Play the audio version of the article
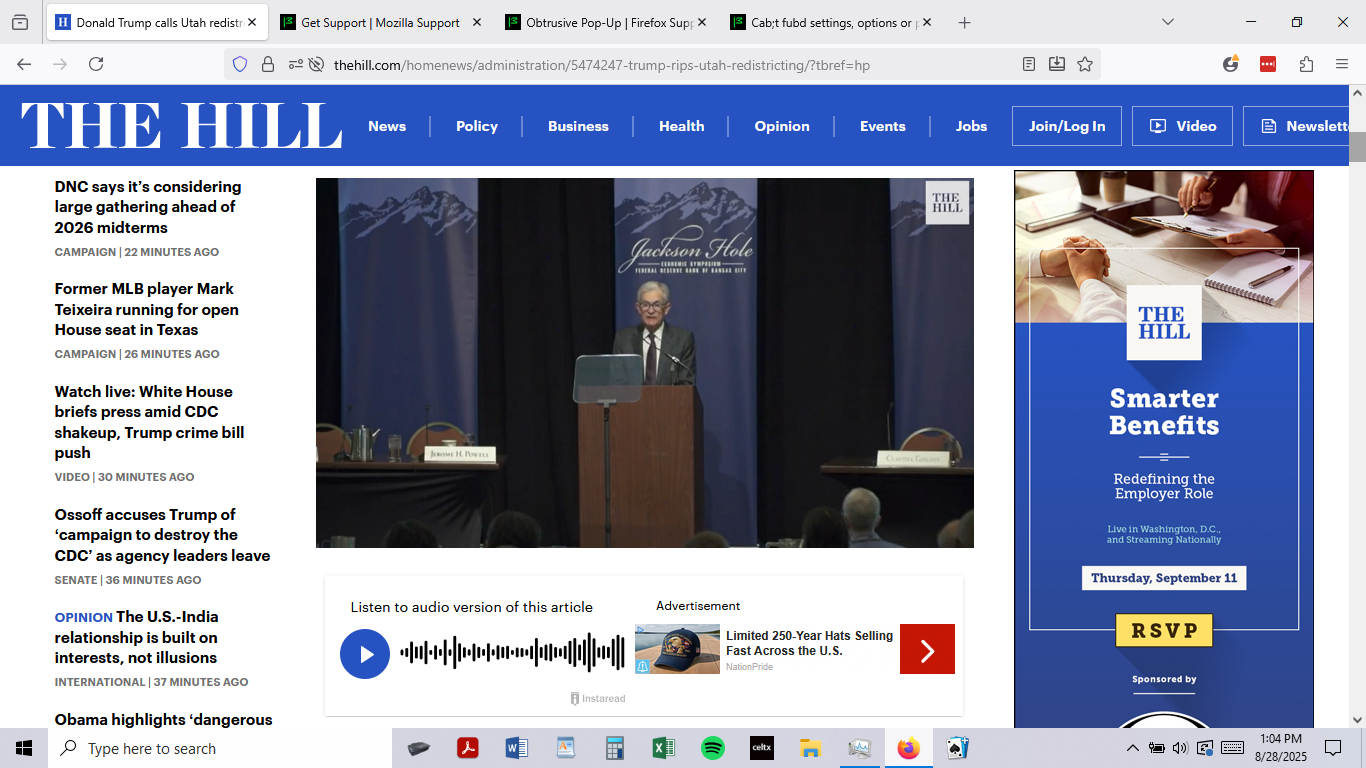 tap(365, 654)
